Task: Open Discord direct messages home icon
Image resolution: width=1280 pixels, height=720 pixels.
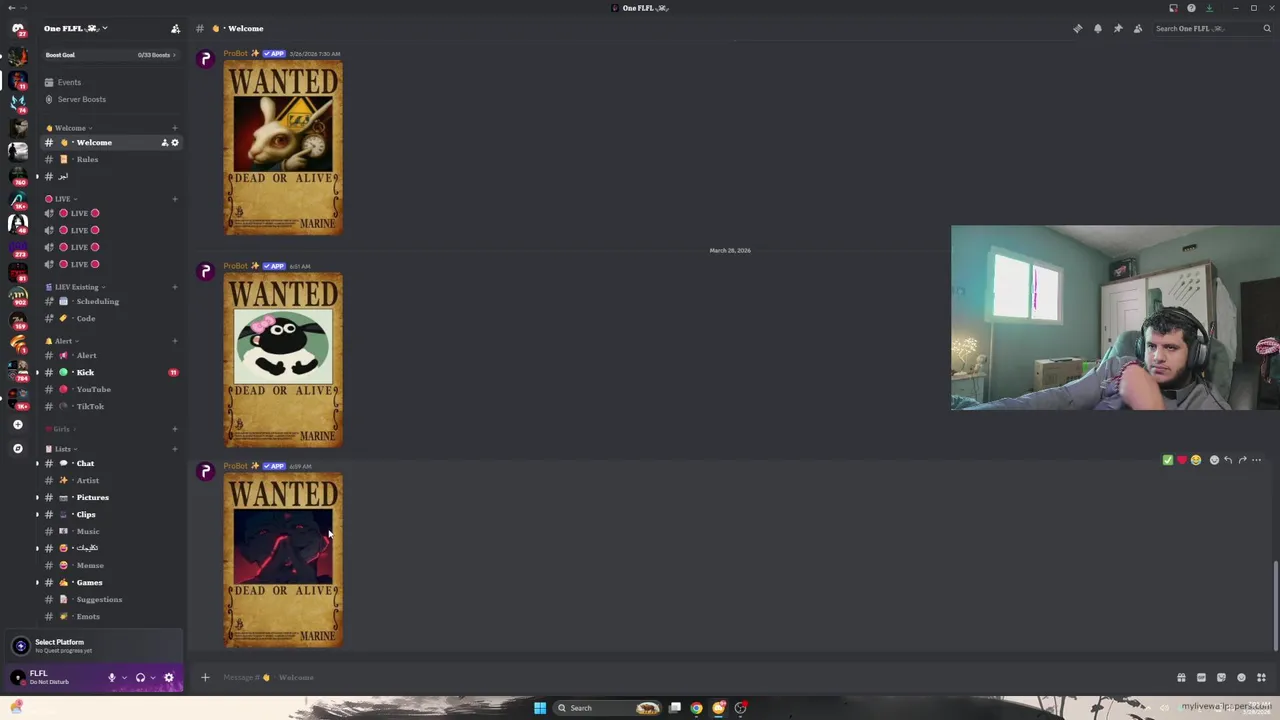Action: pos(17,29)
